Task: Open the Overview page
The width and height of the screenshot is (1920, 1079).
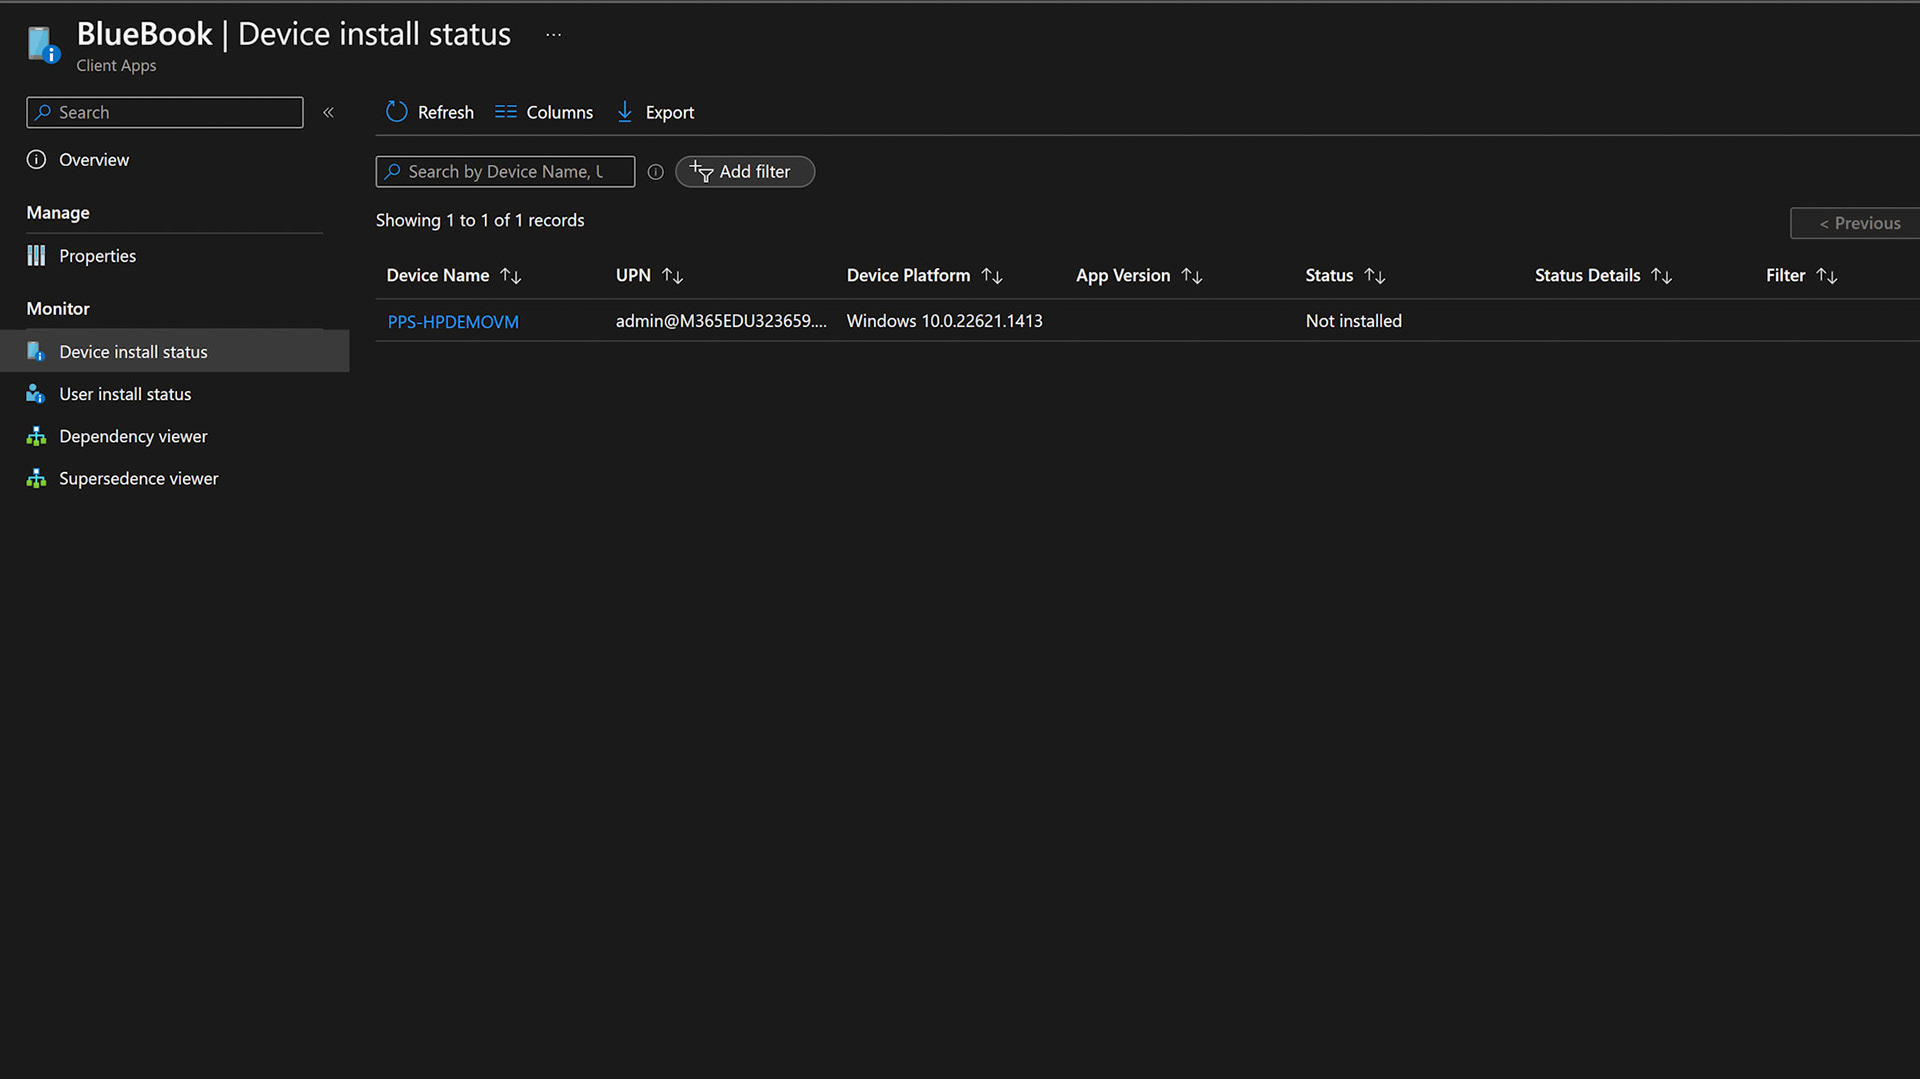Action: click(94, 160)
